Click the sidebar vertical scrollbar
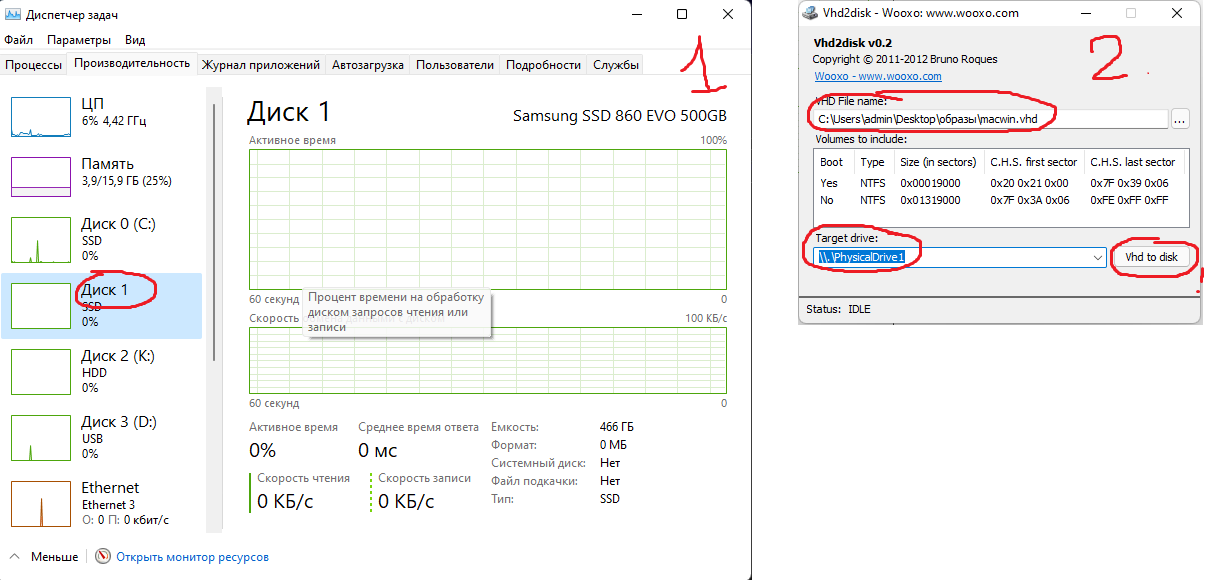Image resolution: width=1215 pixels, height=581 pixels. pyautogui.click(x=212, y=230)
